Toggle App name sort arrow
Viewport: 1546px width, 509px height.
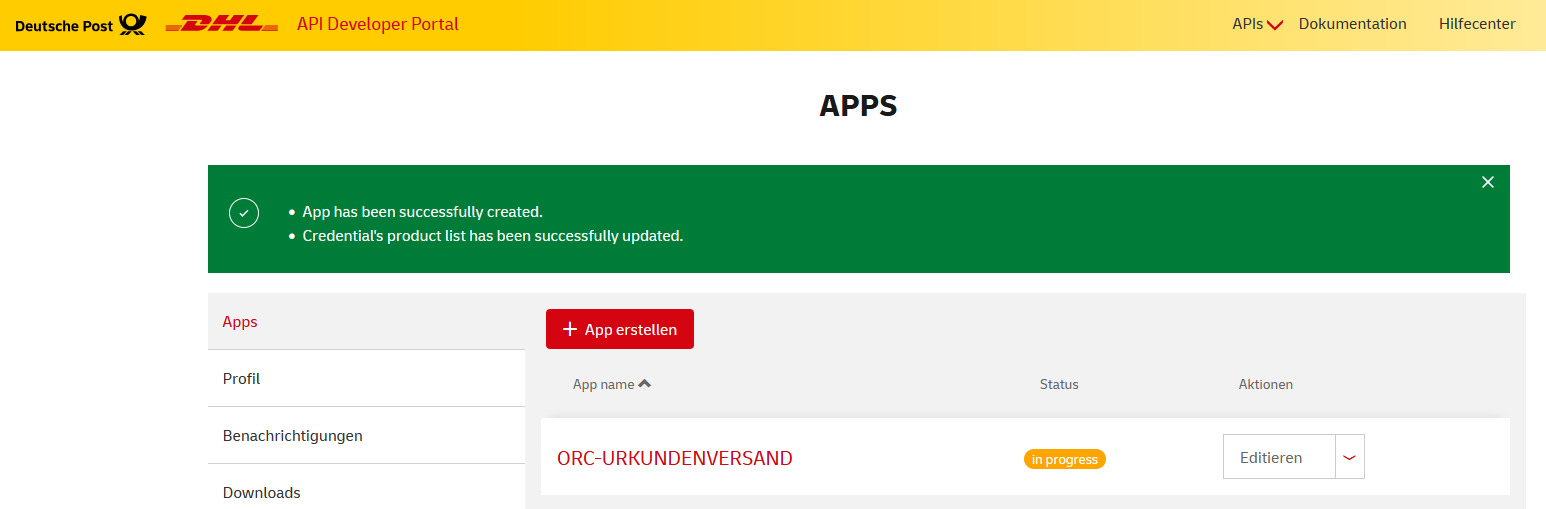coord(645,384)
